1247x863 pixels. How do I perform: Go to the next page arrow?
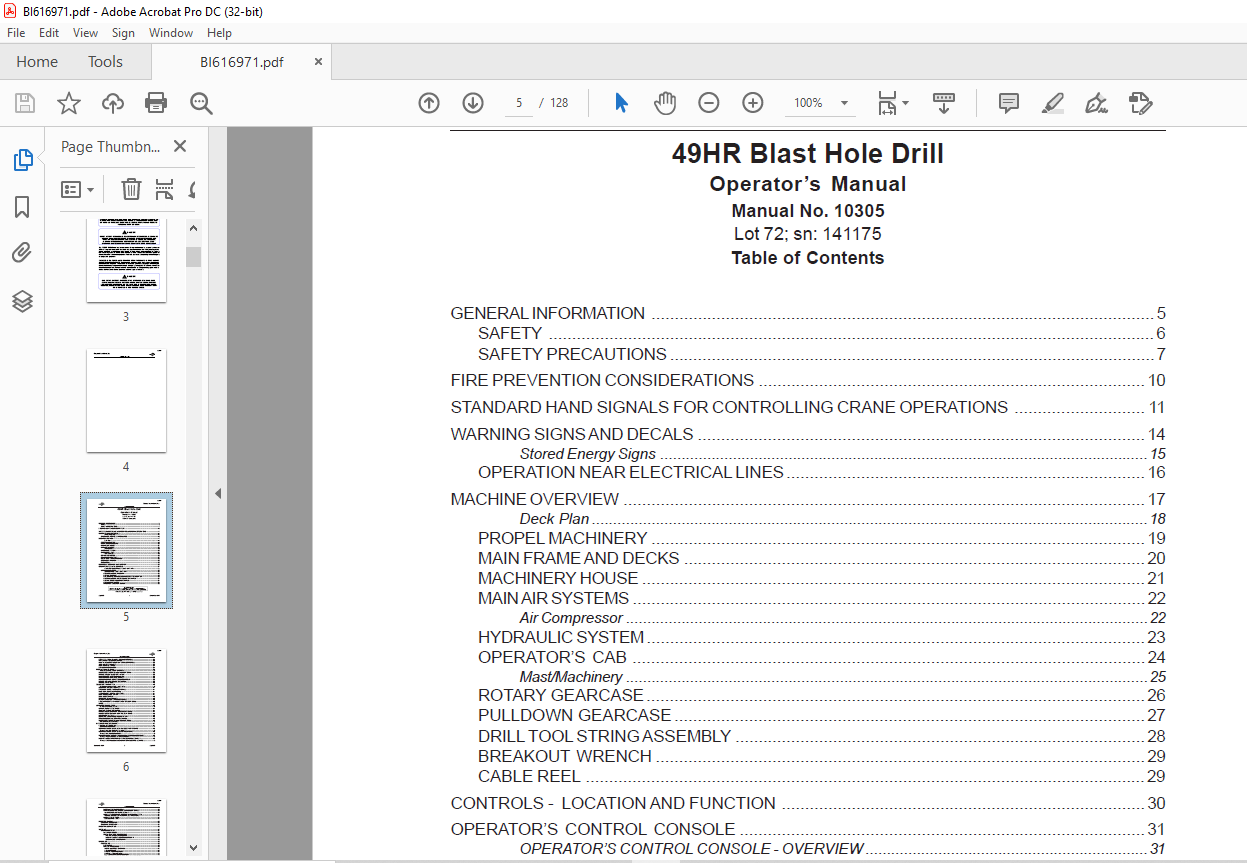[473, 103]
